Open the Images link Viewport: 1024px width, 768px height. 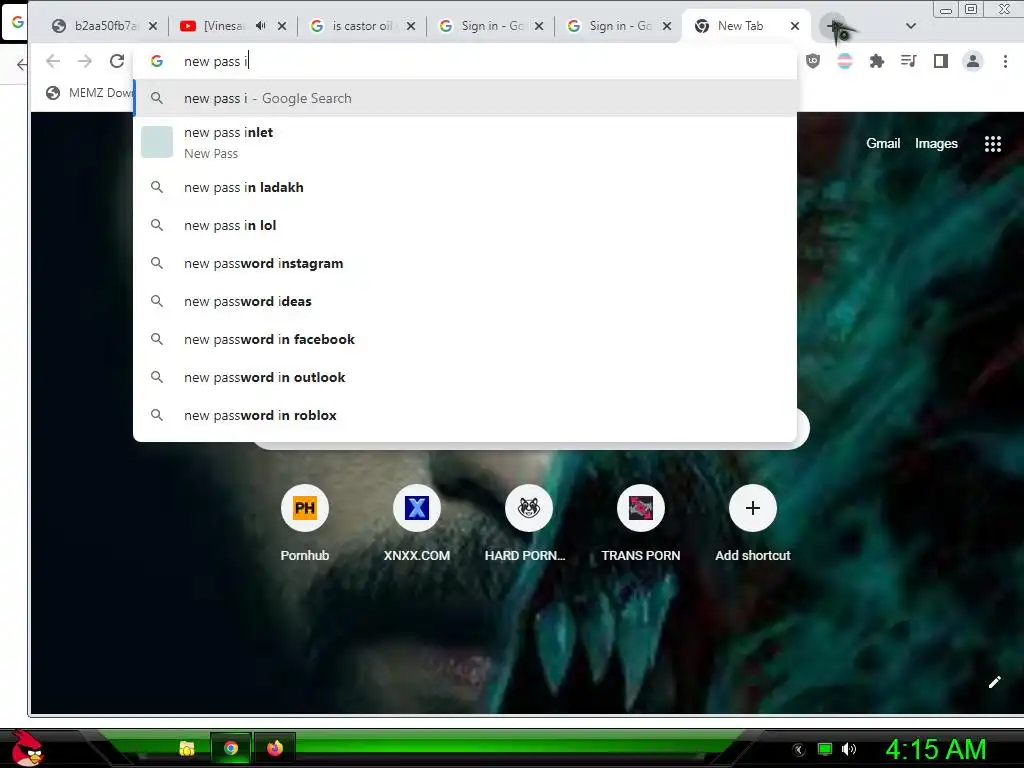pyautogui.click(x=936, y=144)
